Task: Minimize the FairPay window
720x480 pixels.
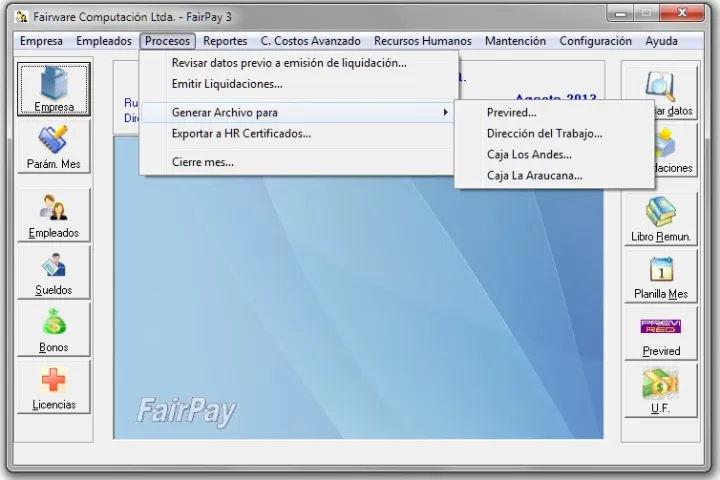Action: (x=620, y=13)
